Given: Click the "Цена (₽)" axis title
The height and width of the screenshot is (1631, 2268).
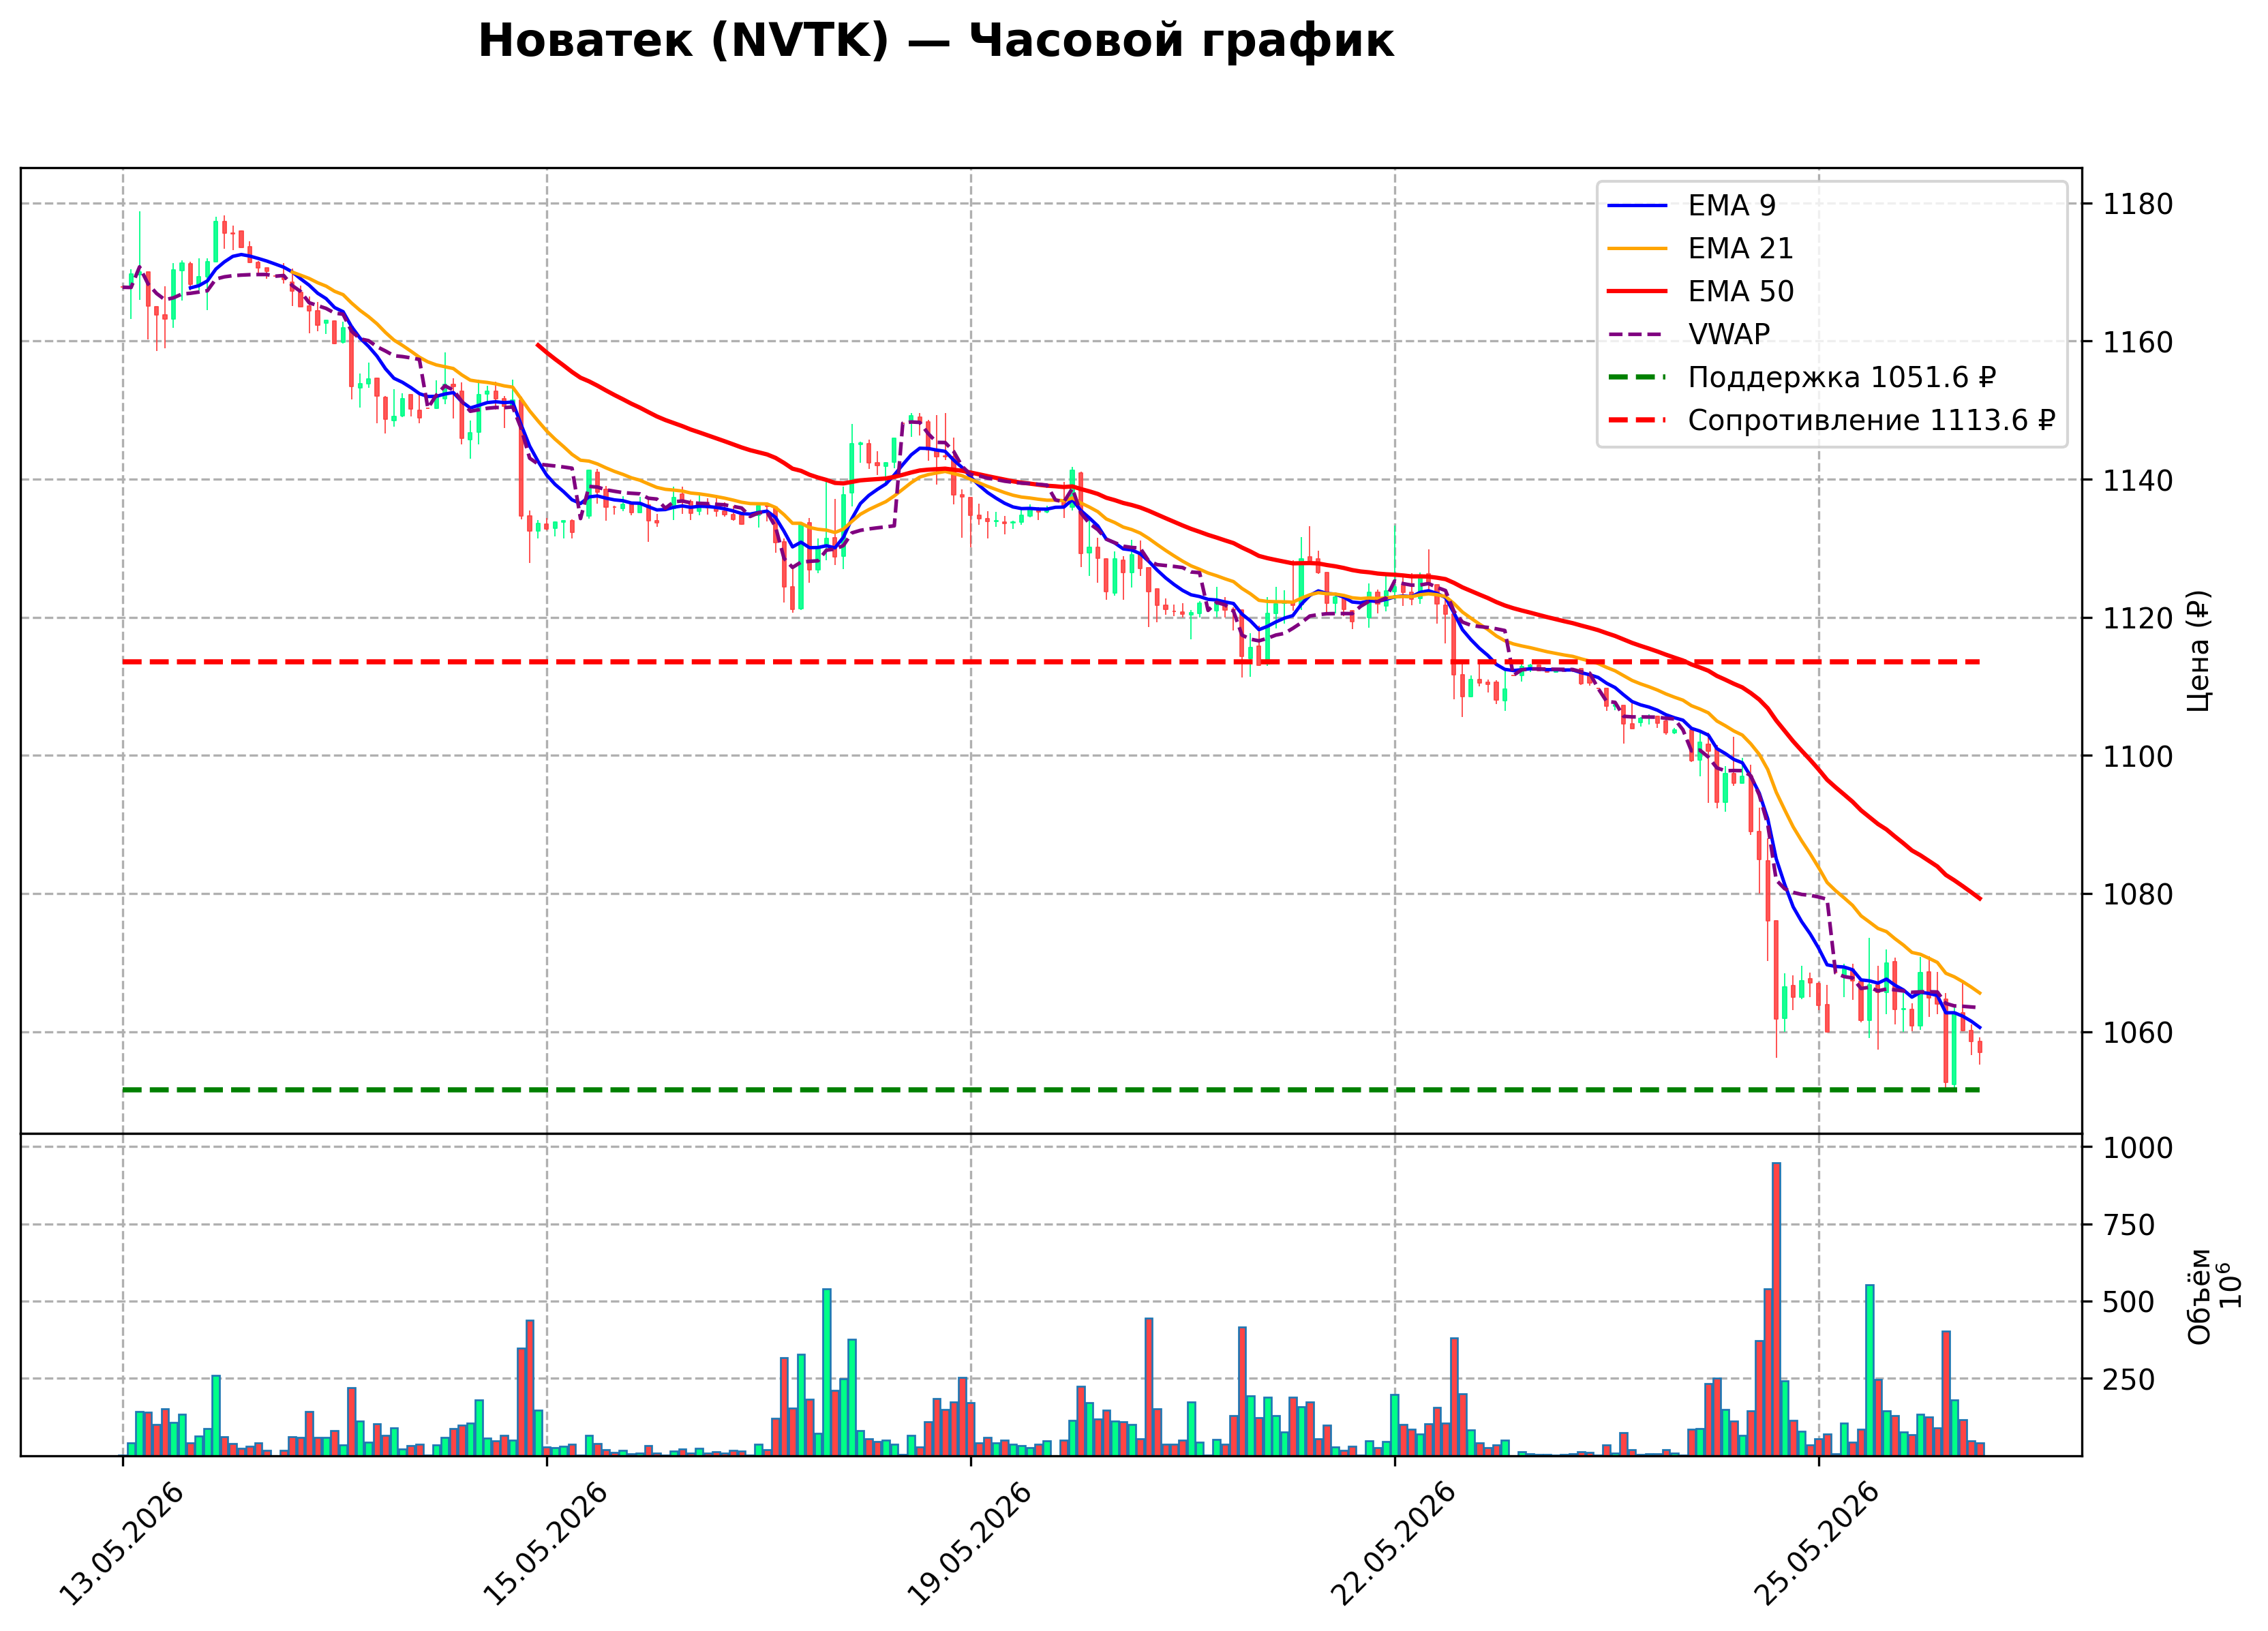Looking at the screenshot, I should pos(2198,651).
